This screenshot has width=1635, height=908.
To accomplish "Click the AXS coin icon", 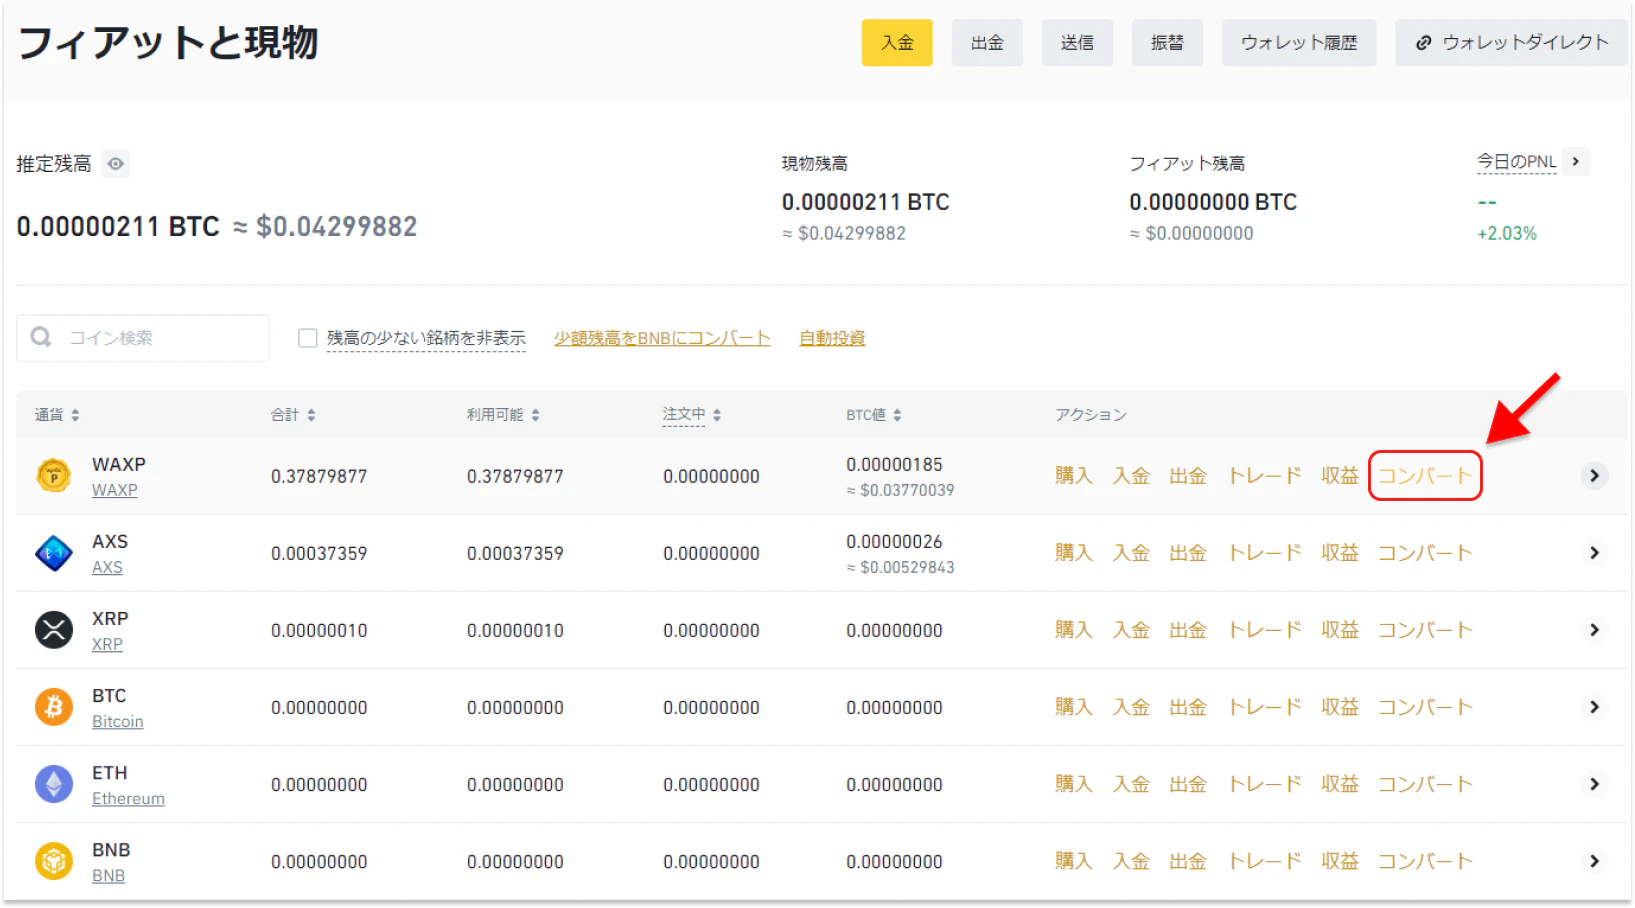I will click(54, 553).
